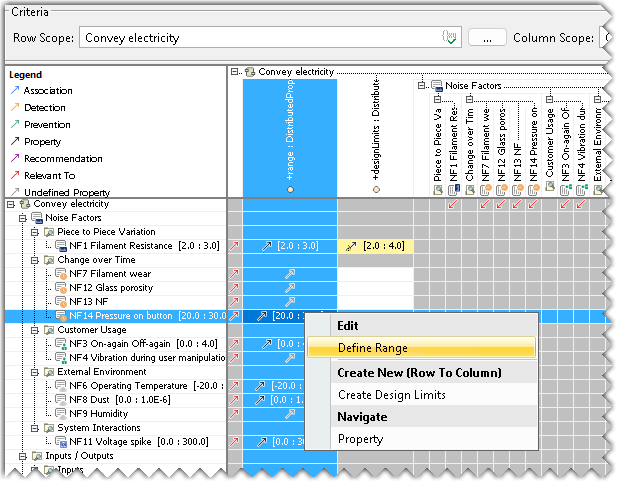Click the check icon in Row Scope field
Image resolution: width=617 pixels, height=483 pixels.
coord(449,37)
